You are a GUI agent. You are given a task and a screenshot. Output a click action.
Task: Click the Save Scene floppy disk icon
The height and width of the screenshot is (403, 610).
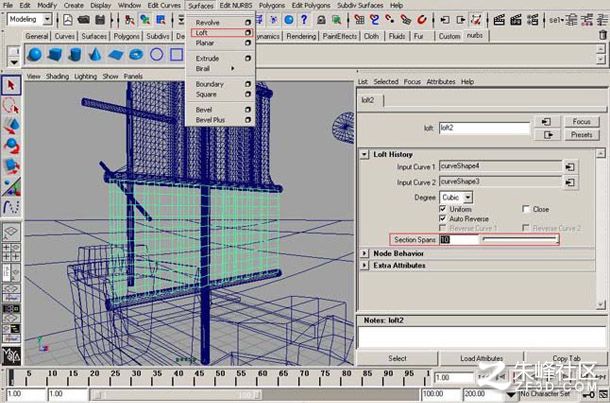100,19
